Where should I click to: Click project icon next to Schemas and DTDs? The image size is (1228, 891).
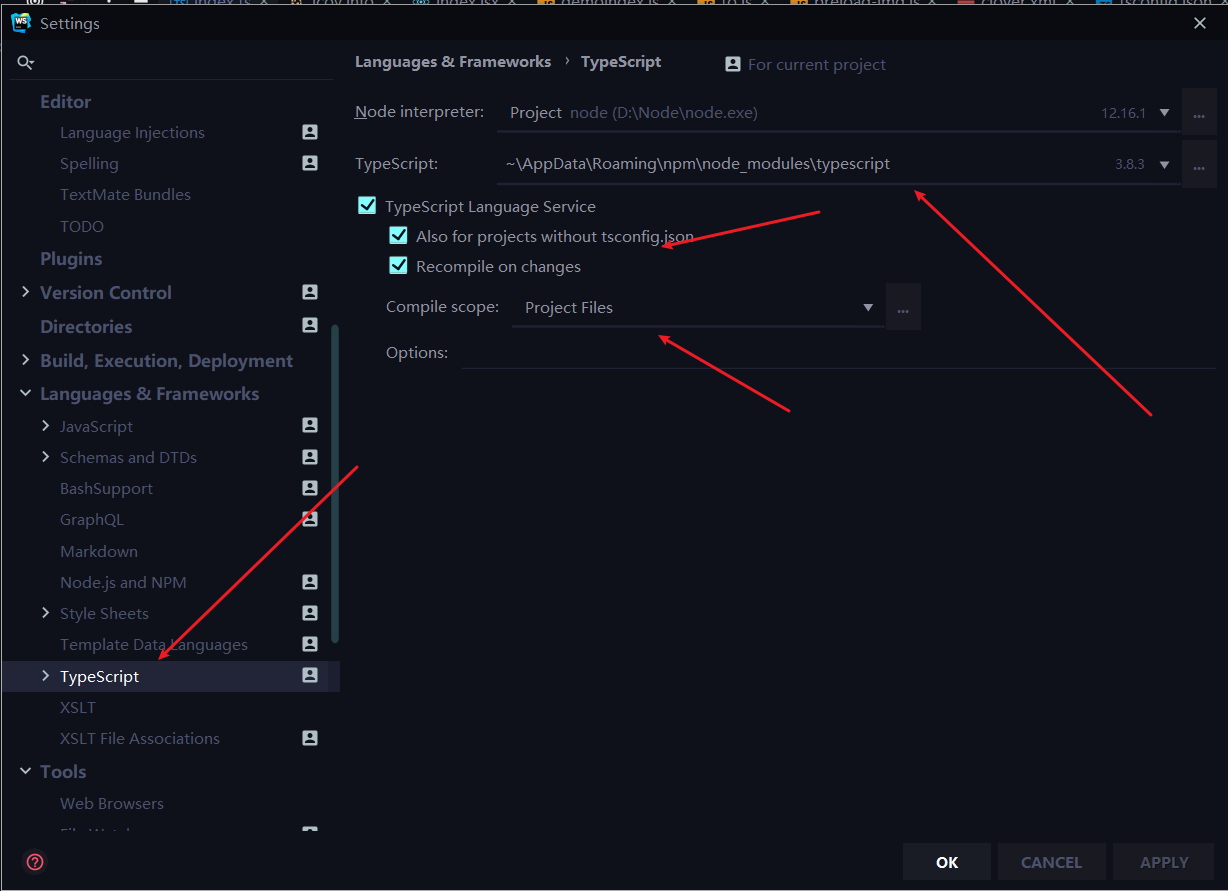[310, 457]
